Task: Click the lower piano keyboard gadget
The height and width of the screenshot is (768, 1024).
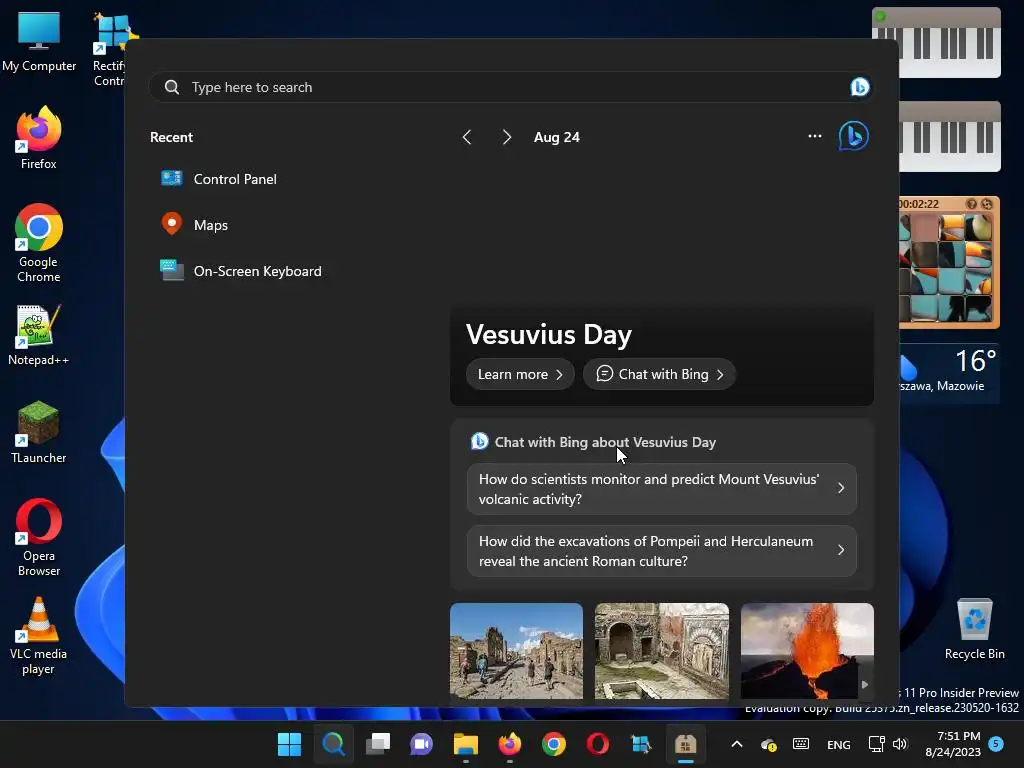Action: coord(950,136)
